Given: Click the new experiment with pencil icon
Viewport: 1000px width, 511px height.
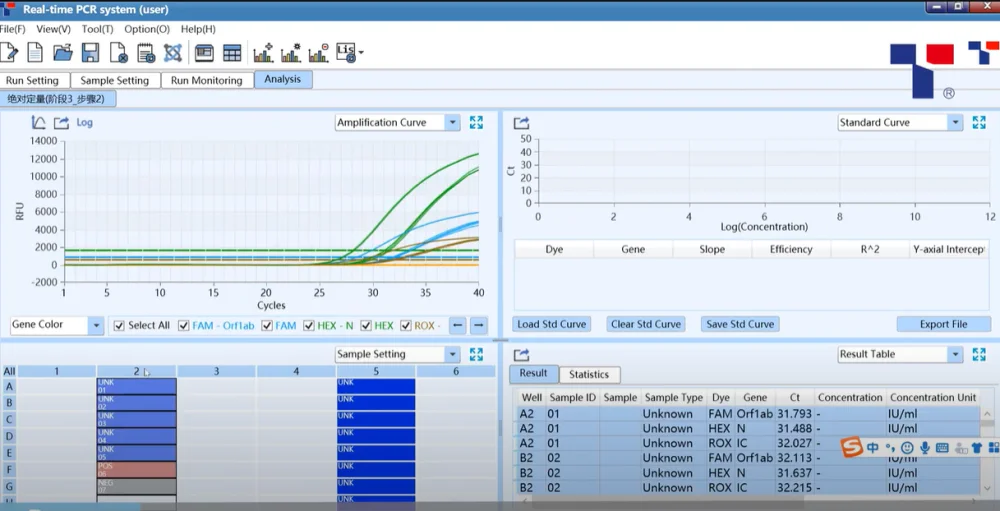Looking at the screenshot, I should [9, 52].
